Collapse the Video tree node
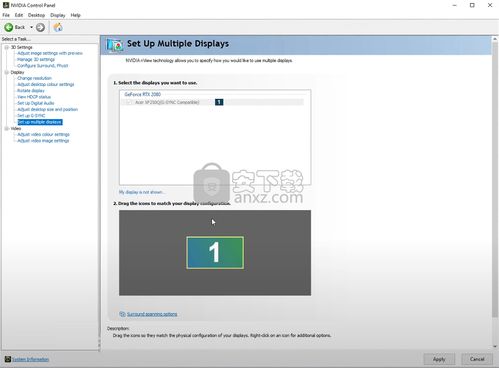 point(7,128)
